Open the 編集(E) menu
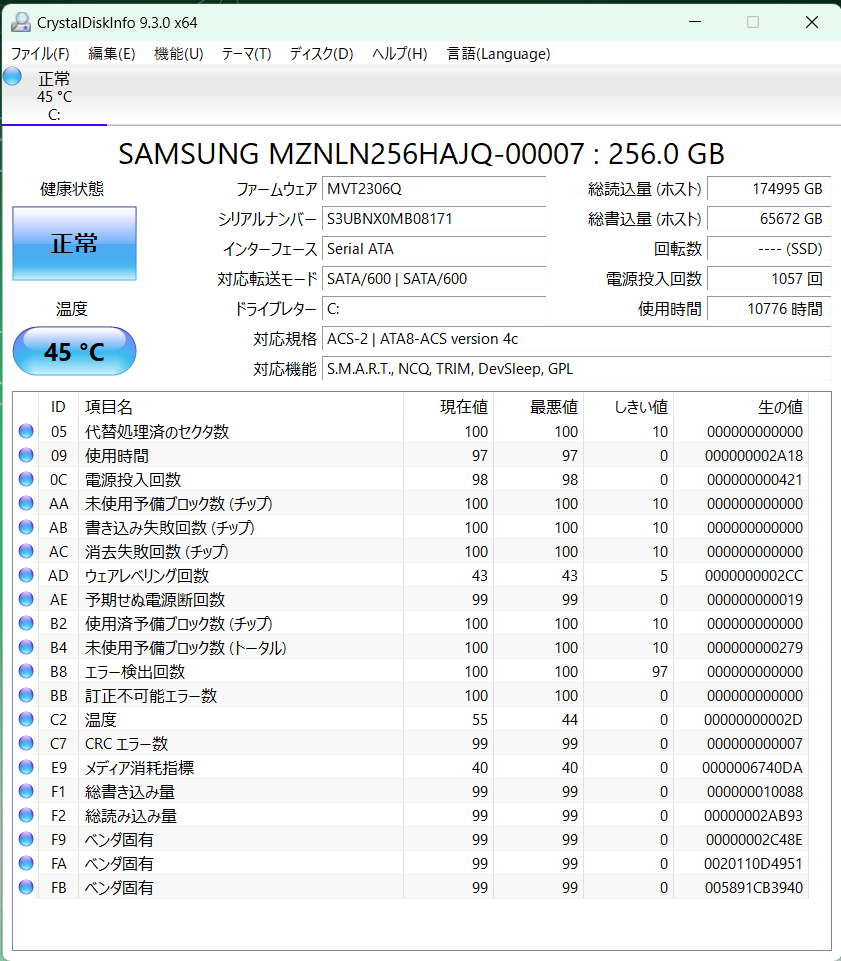Image resolution: width=841 pixels, height=961 pixels. 112,54
